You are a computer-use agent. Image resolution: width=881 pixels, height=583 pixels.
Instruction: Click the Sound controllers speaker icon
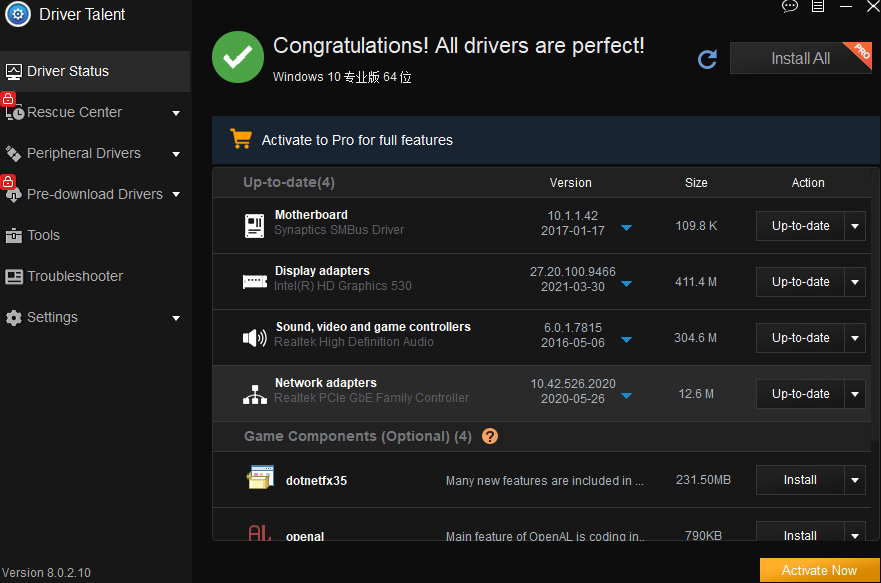pos(255,337)
